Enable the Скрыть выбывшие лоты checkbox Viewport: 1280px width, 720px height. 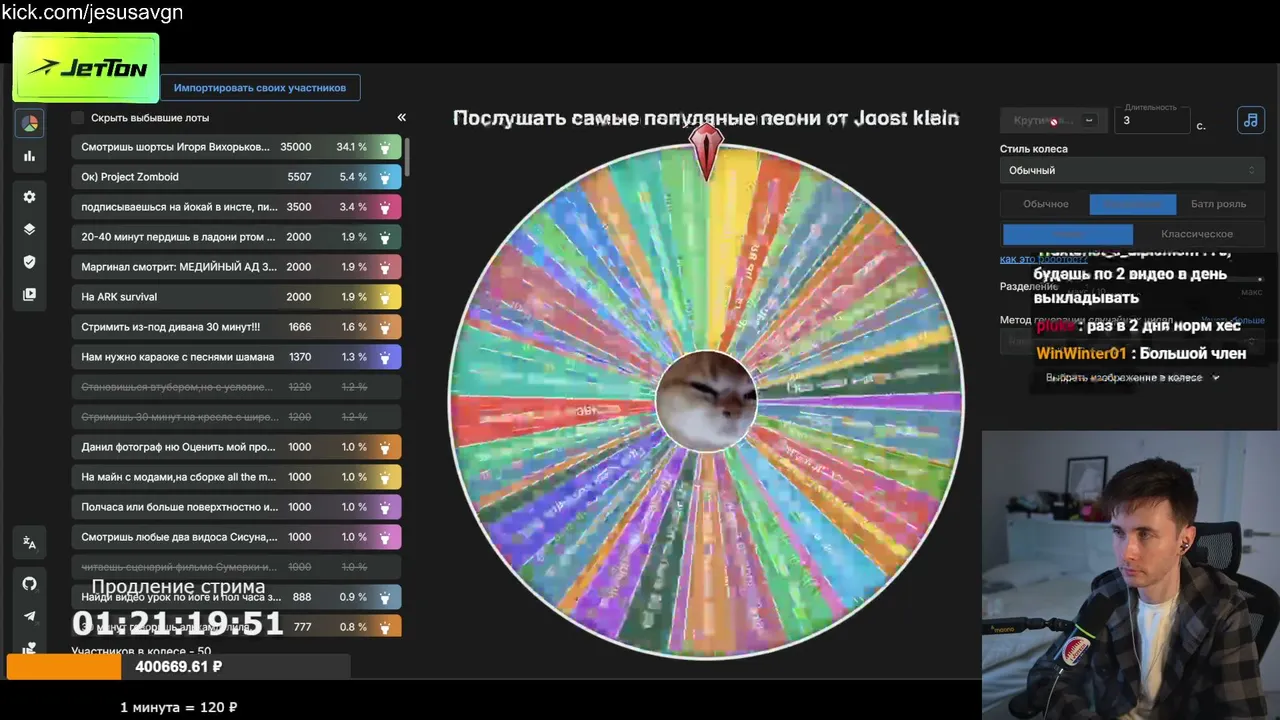click(77, 118)
